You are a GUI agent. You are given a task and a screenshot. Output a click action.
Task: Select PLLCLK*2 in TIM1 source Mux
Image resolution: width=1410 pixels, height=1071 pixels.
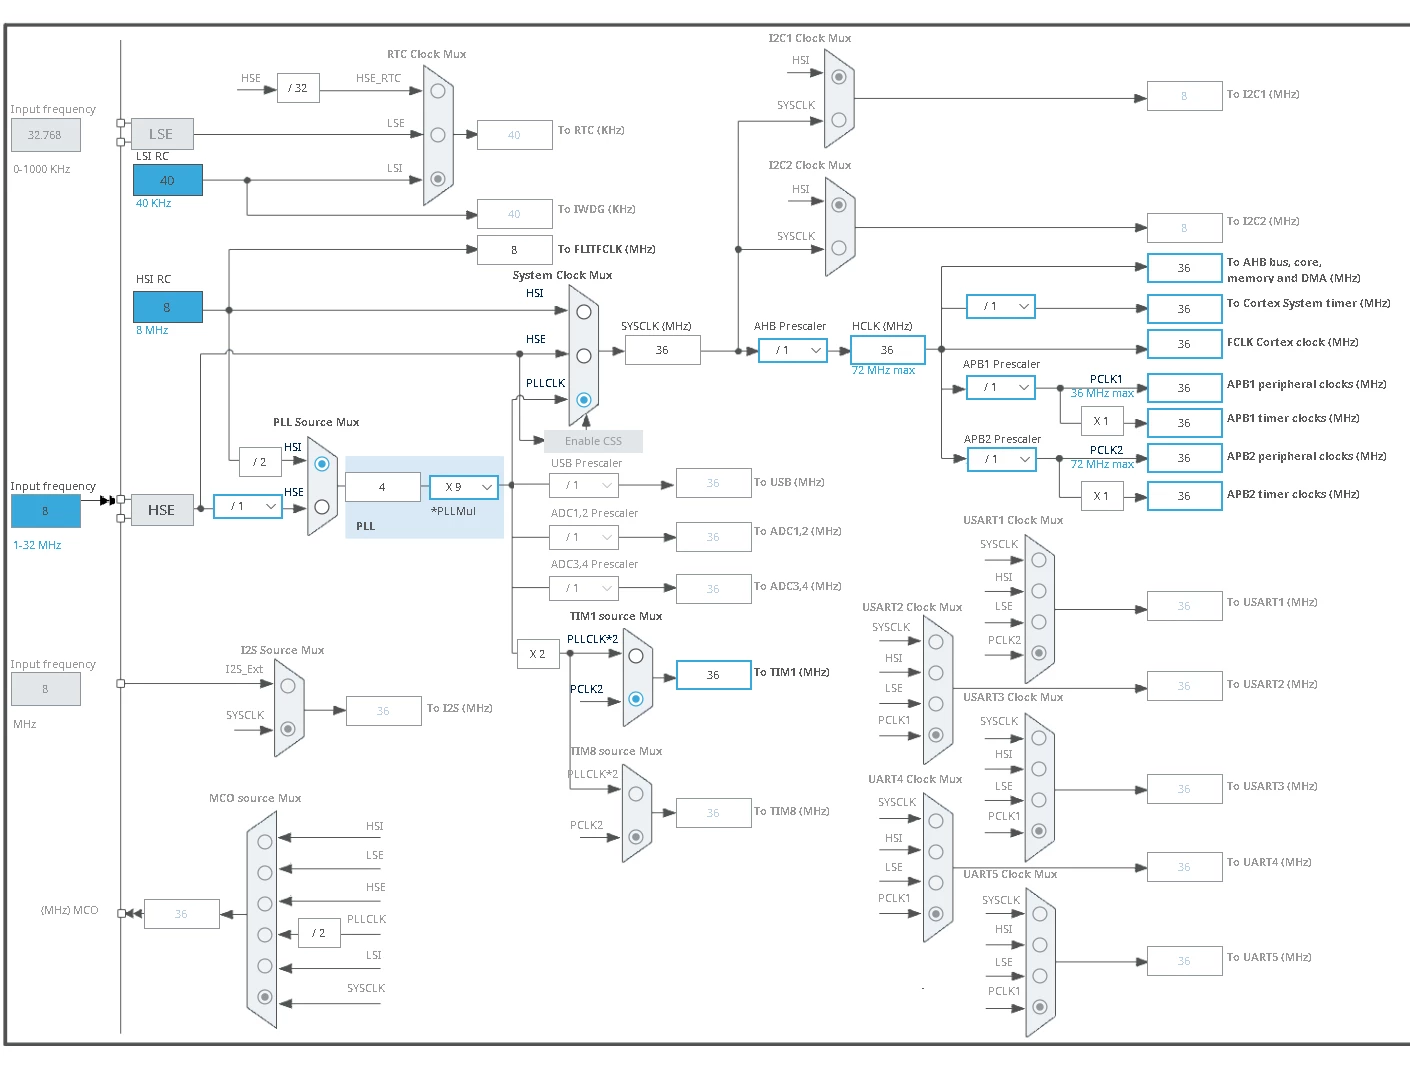click(636, 656)
